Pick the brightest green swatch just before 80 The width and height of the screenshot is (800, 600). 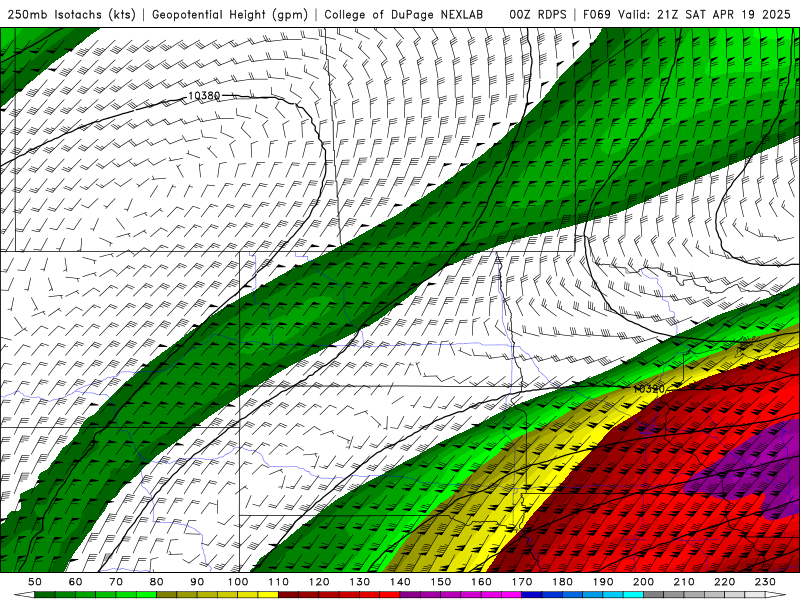pyautogui.click(x=146, y=595)
